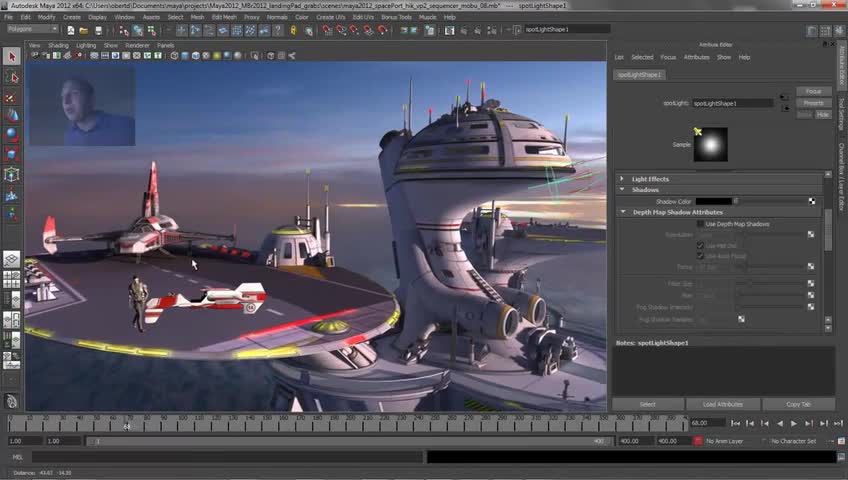Click the spotLight name input field
This screenshot has height=480, width=848.
(x=732, y=103)
